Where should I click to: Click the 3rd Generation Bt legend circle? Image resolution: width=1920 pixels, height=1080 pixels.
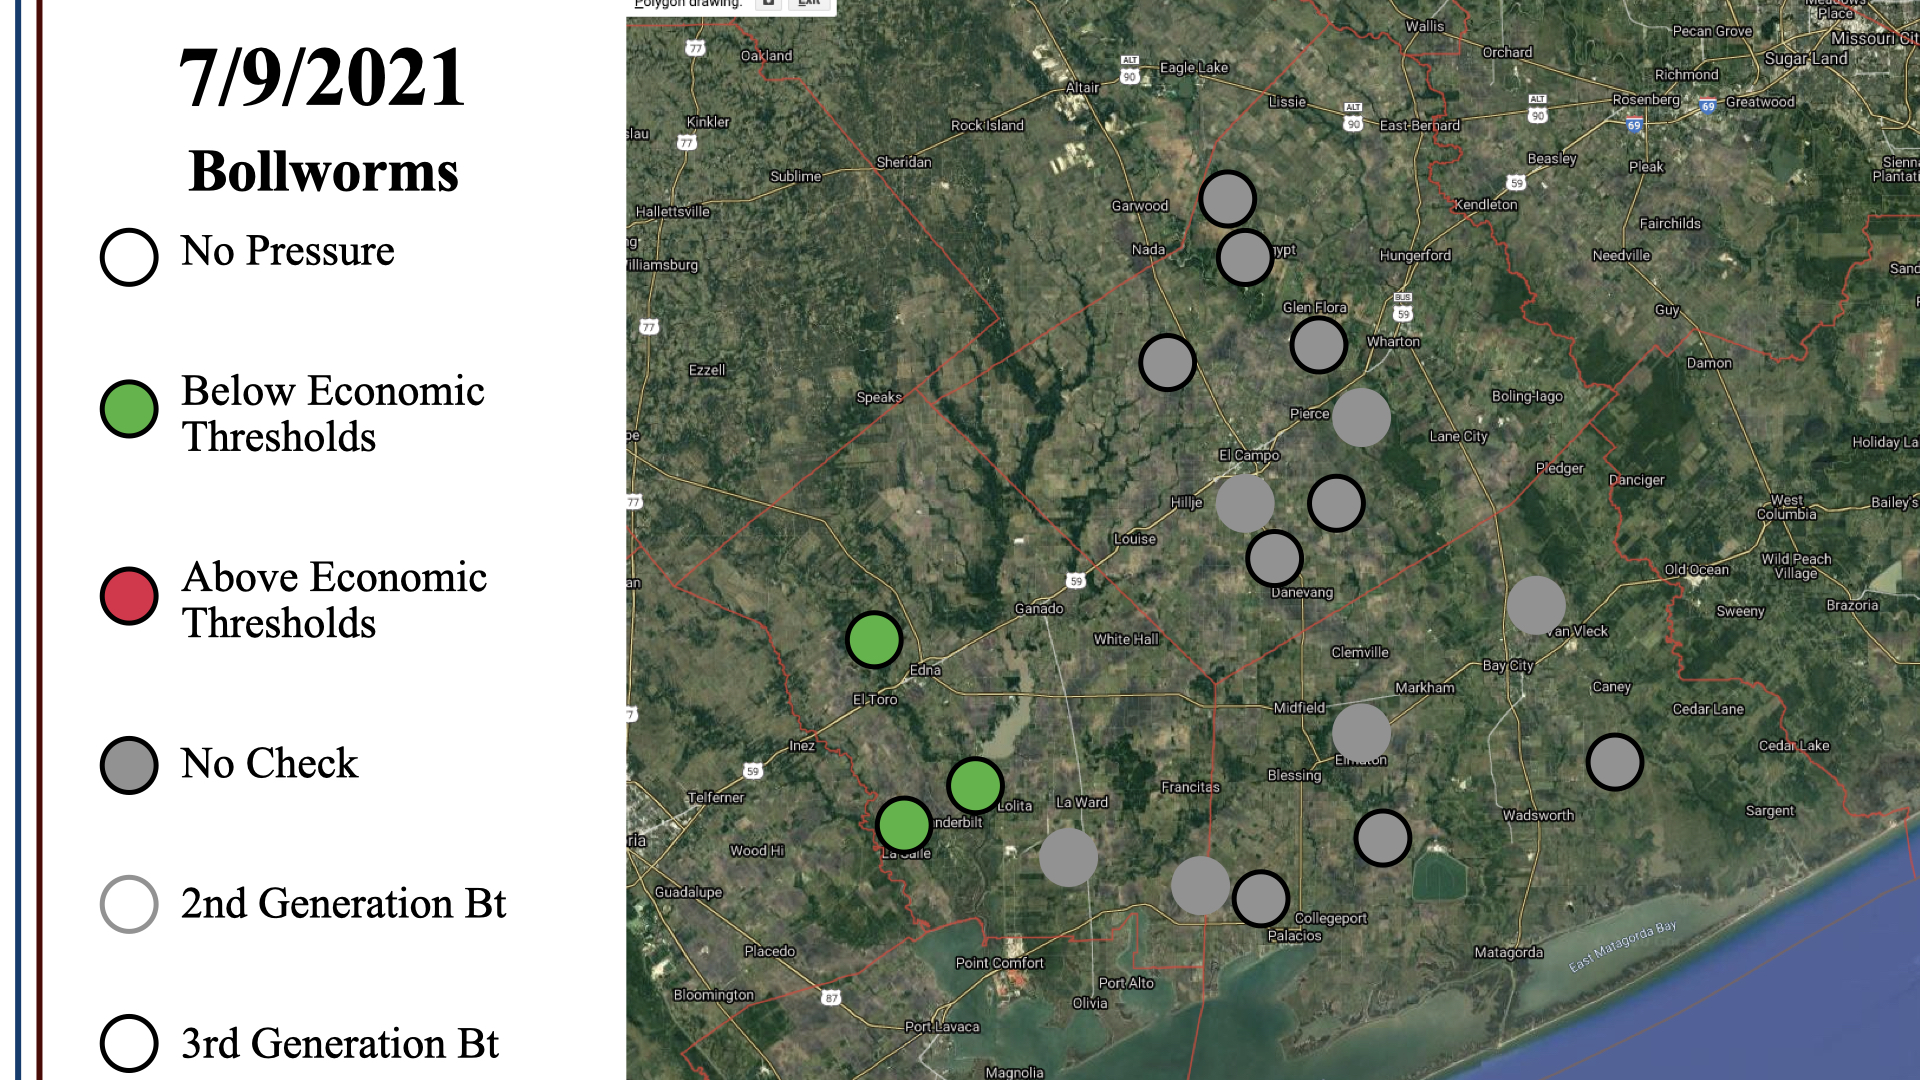click(129, 1044)
